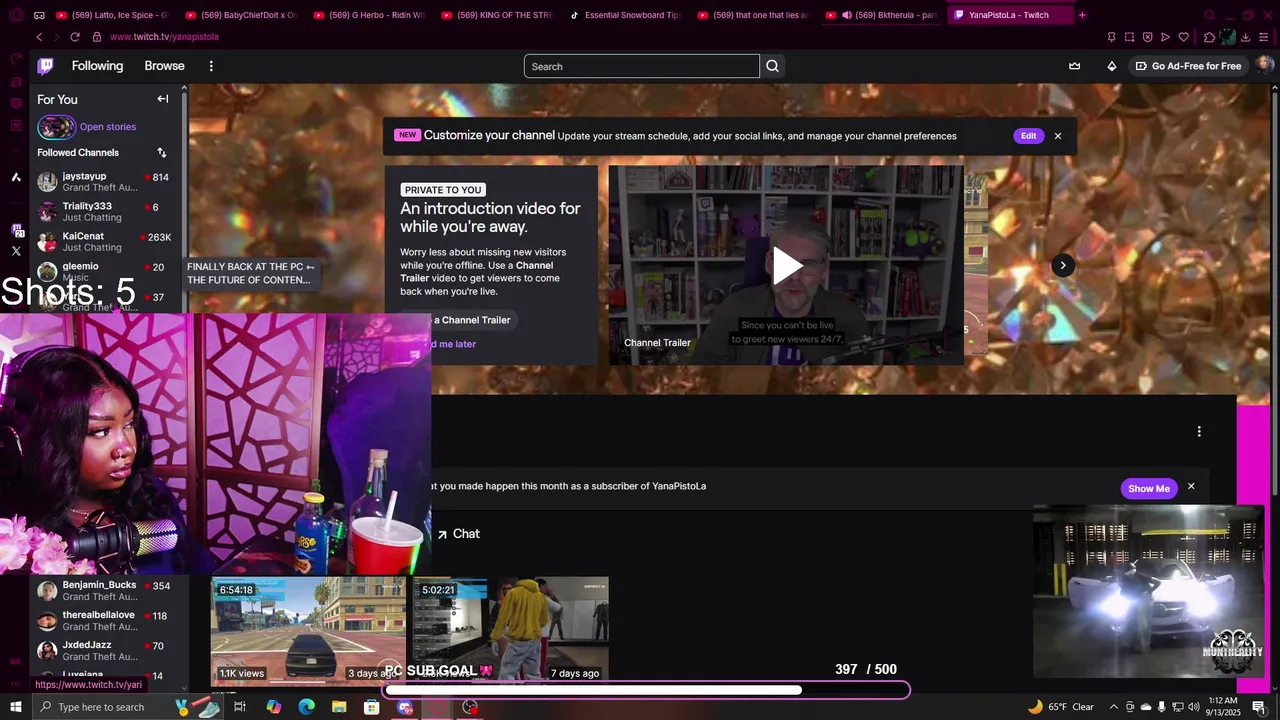Open Microsoft Store from taskbar
This screenshot has height=720, width=1280.
coord(372,707)
